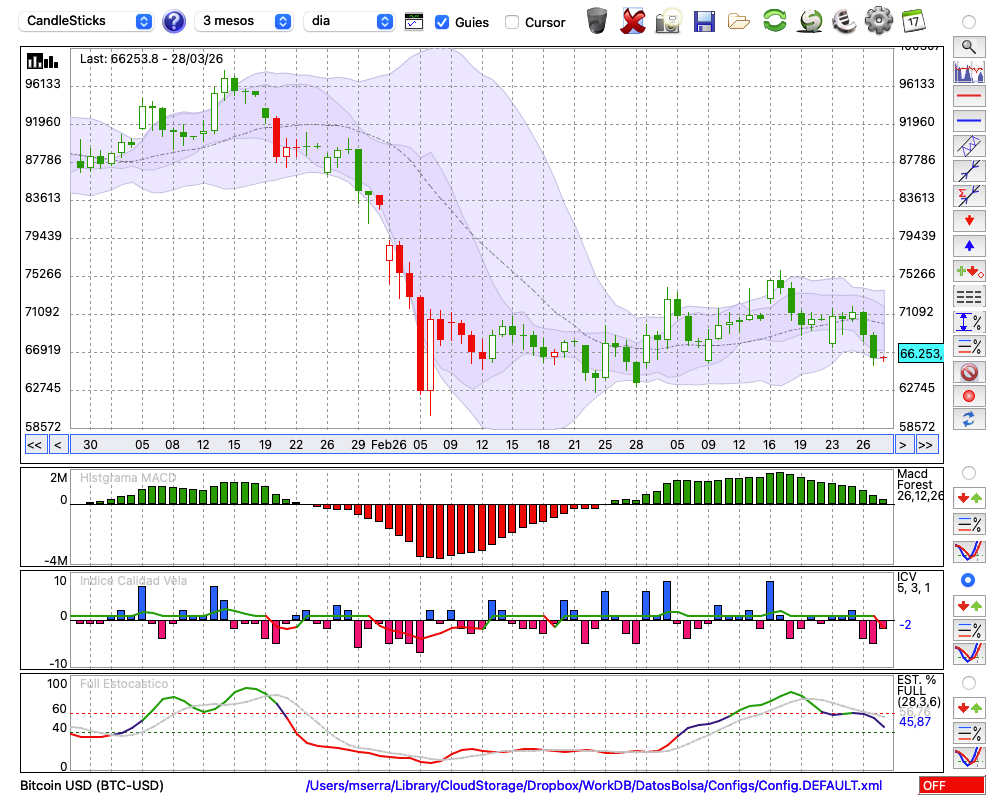
Task: Select the blue horizontal line tool
Action: pyautogui.click(x=968, y=121)
